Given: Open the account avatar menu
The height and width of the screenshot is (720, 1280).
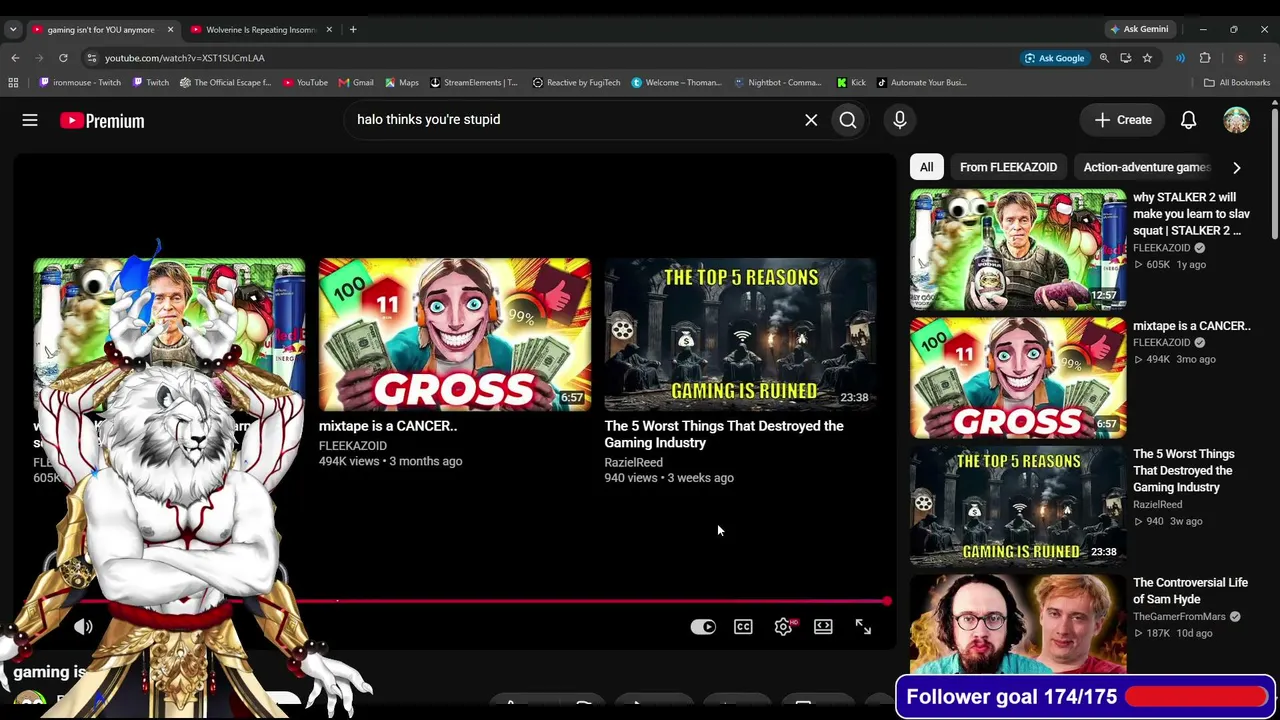Looking at the screenshot, I should pyautogui.click(x=1237, y=120).
